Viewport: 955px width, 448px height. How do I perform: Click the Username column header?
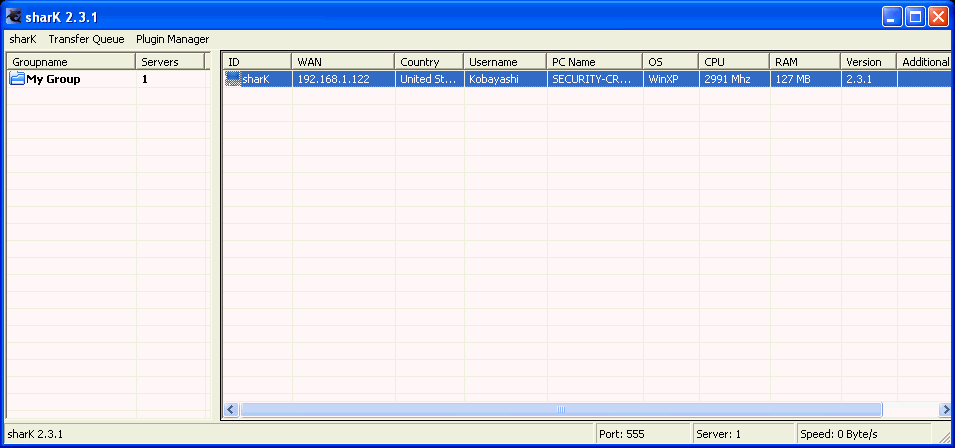(505, 62)
